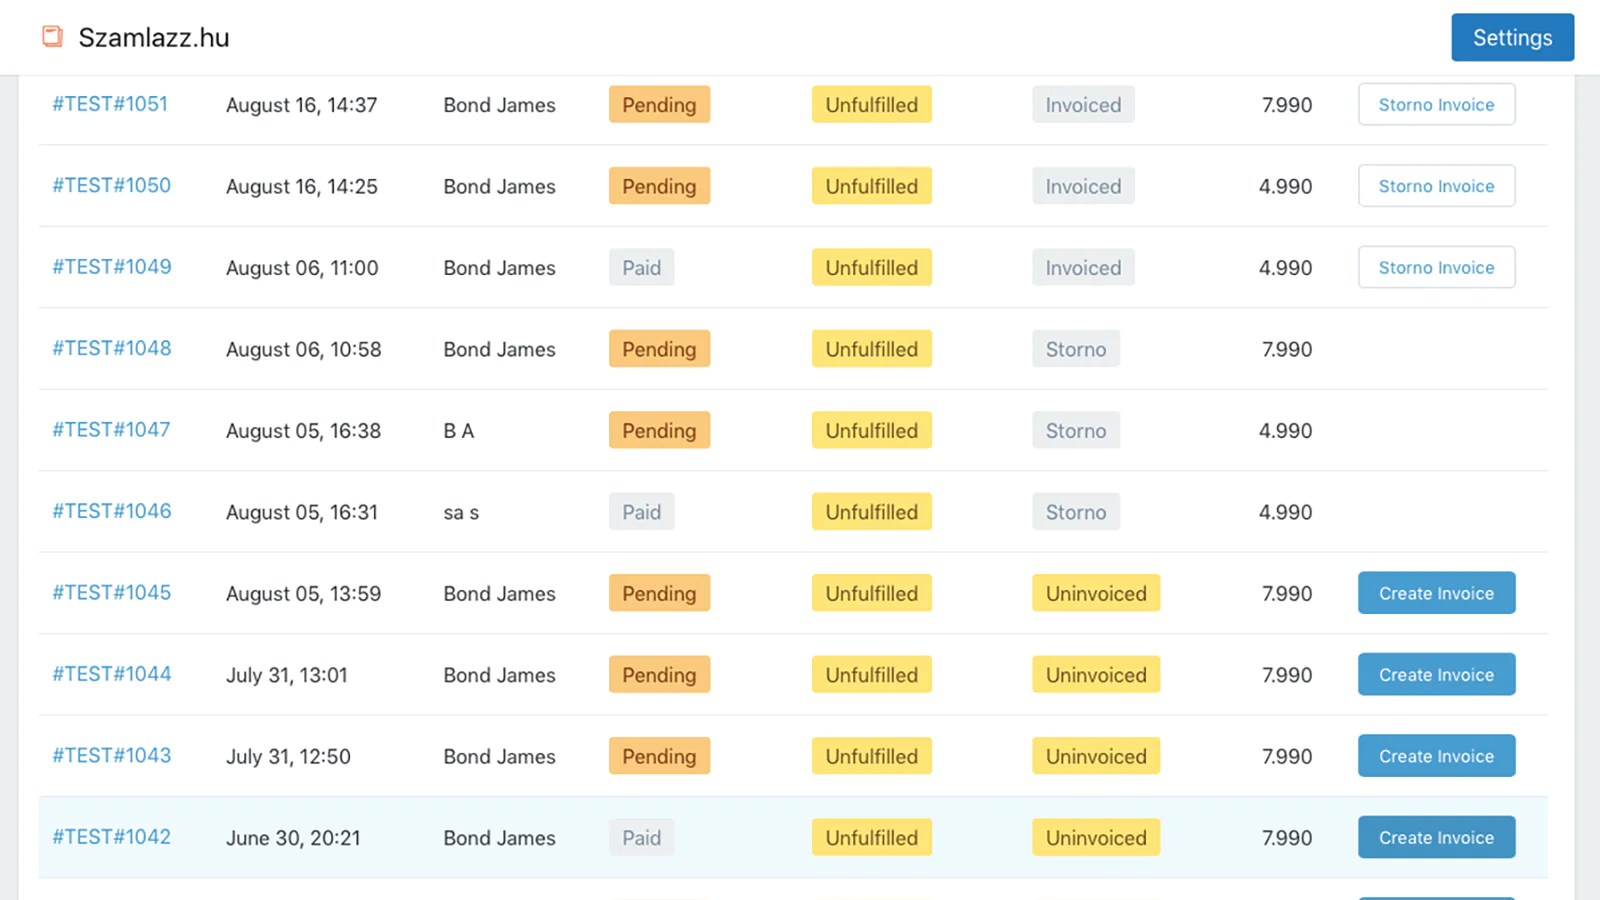
Task: Click Bond James in row #TEST#1042
Action: pos(499,838)
